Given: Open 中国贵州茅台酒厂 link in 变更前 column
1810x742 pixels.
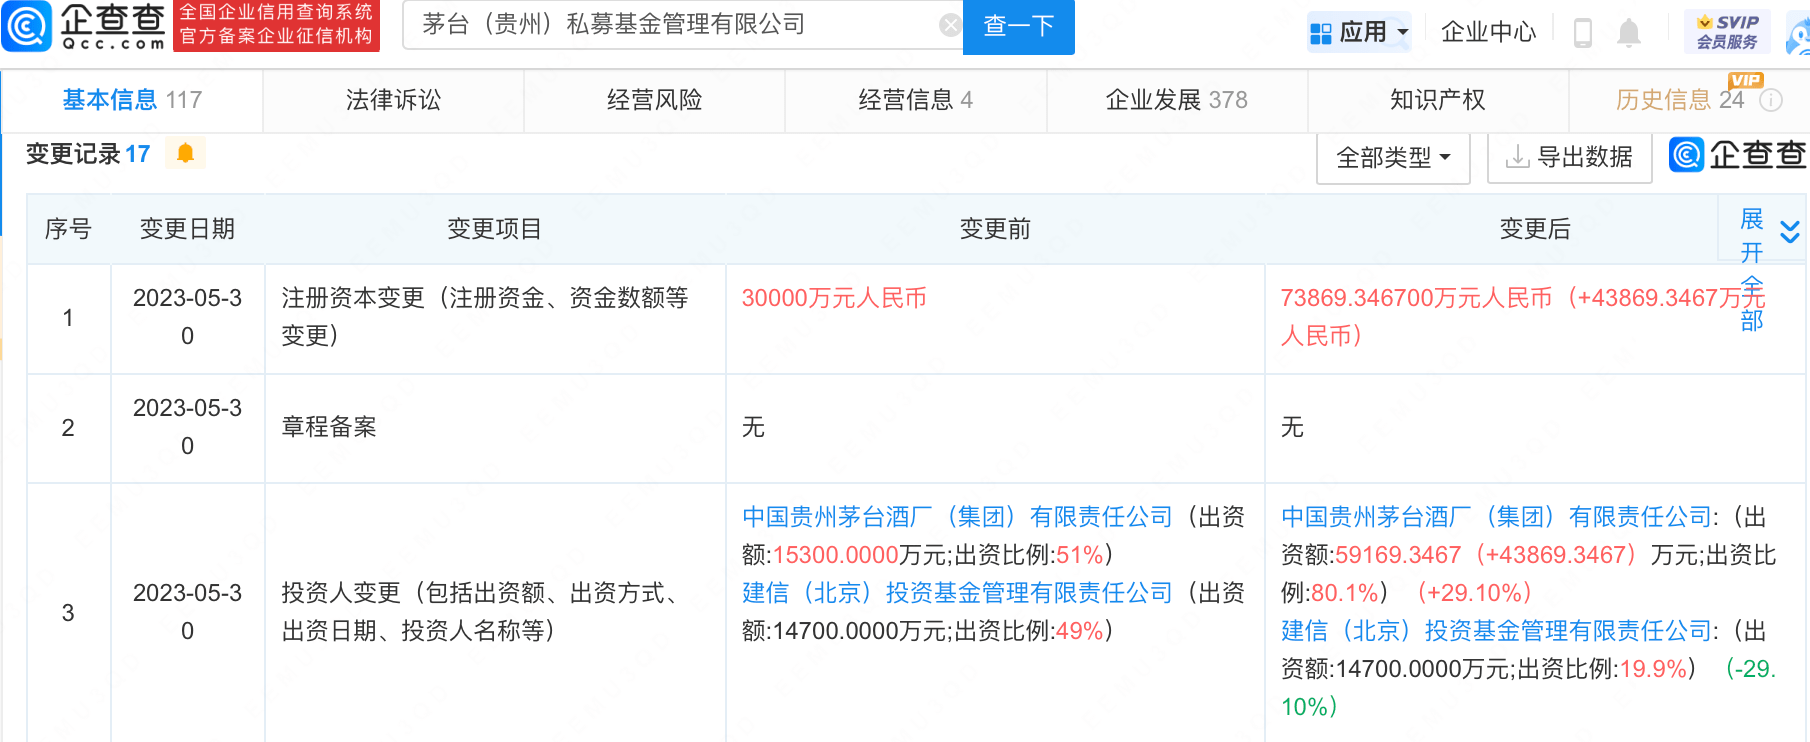Looking at the screenshot, I should tap(956, 517).
